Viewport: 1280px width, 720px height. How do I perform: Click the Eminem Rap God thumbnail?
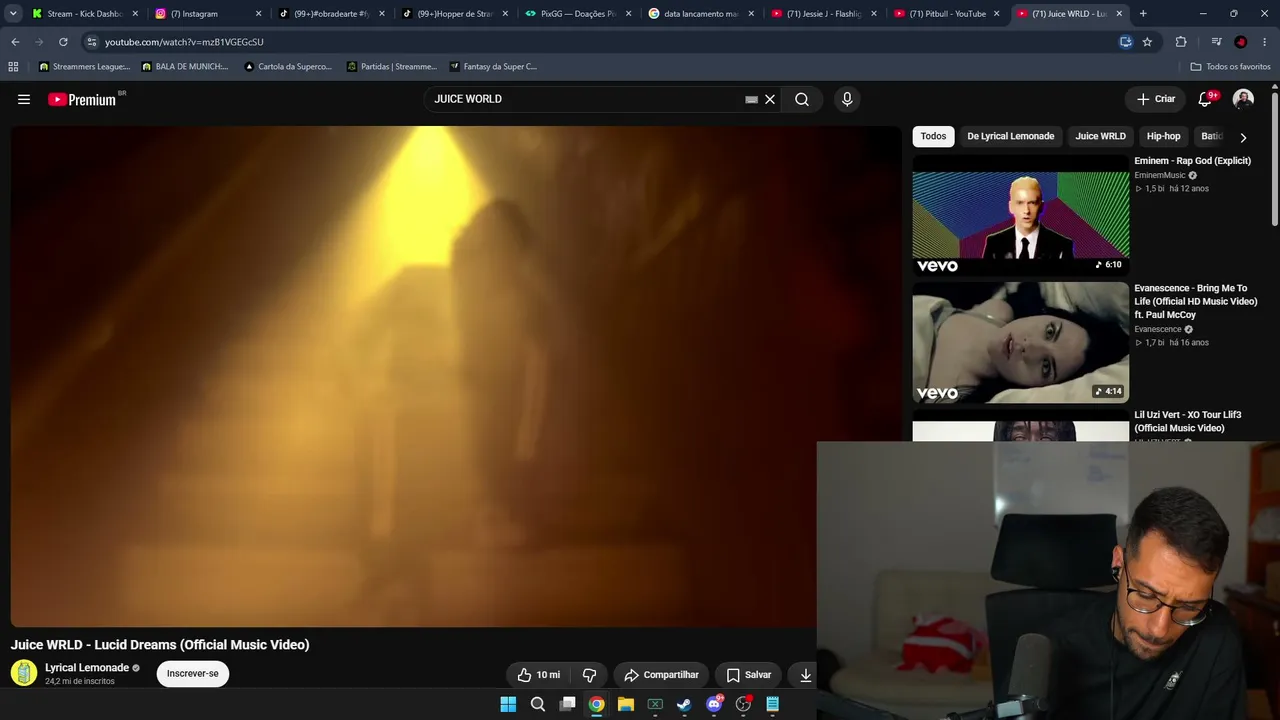[1020, 215]
